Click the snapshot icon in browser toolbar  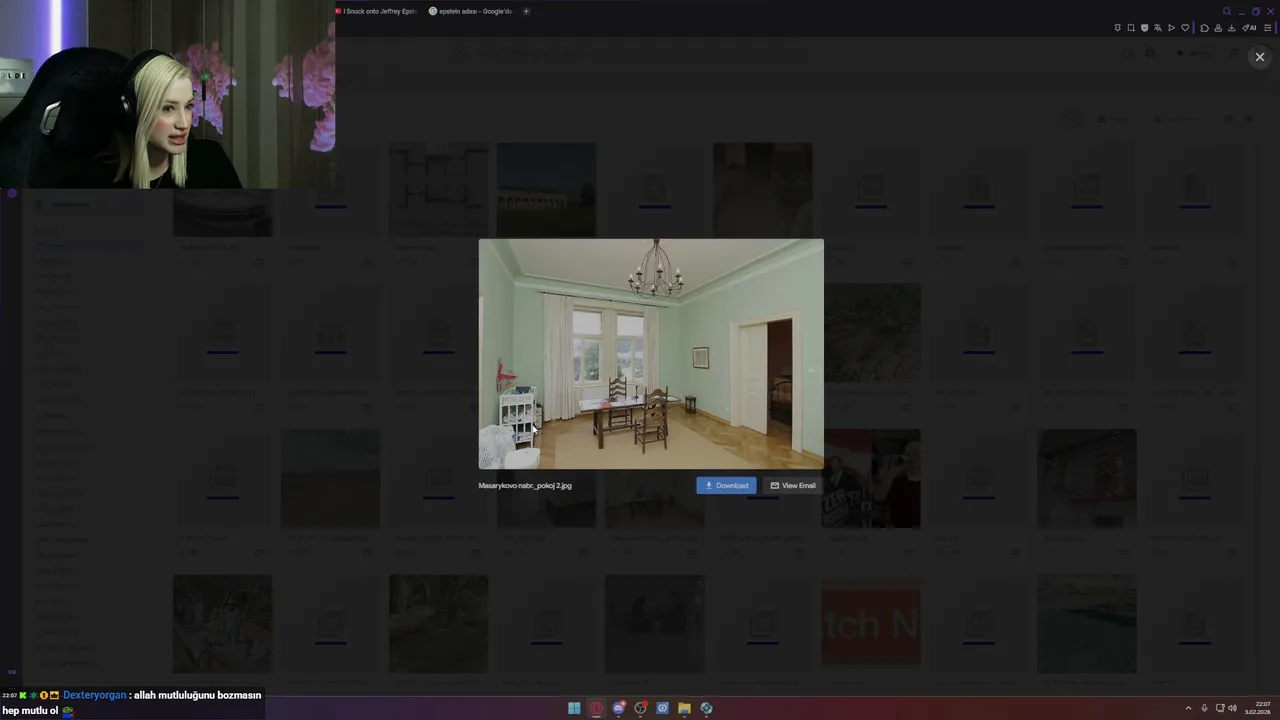coord(1131,28)
